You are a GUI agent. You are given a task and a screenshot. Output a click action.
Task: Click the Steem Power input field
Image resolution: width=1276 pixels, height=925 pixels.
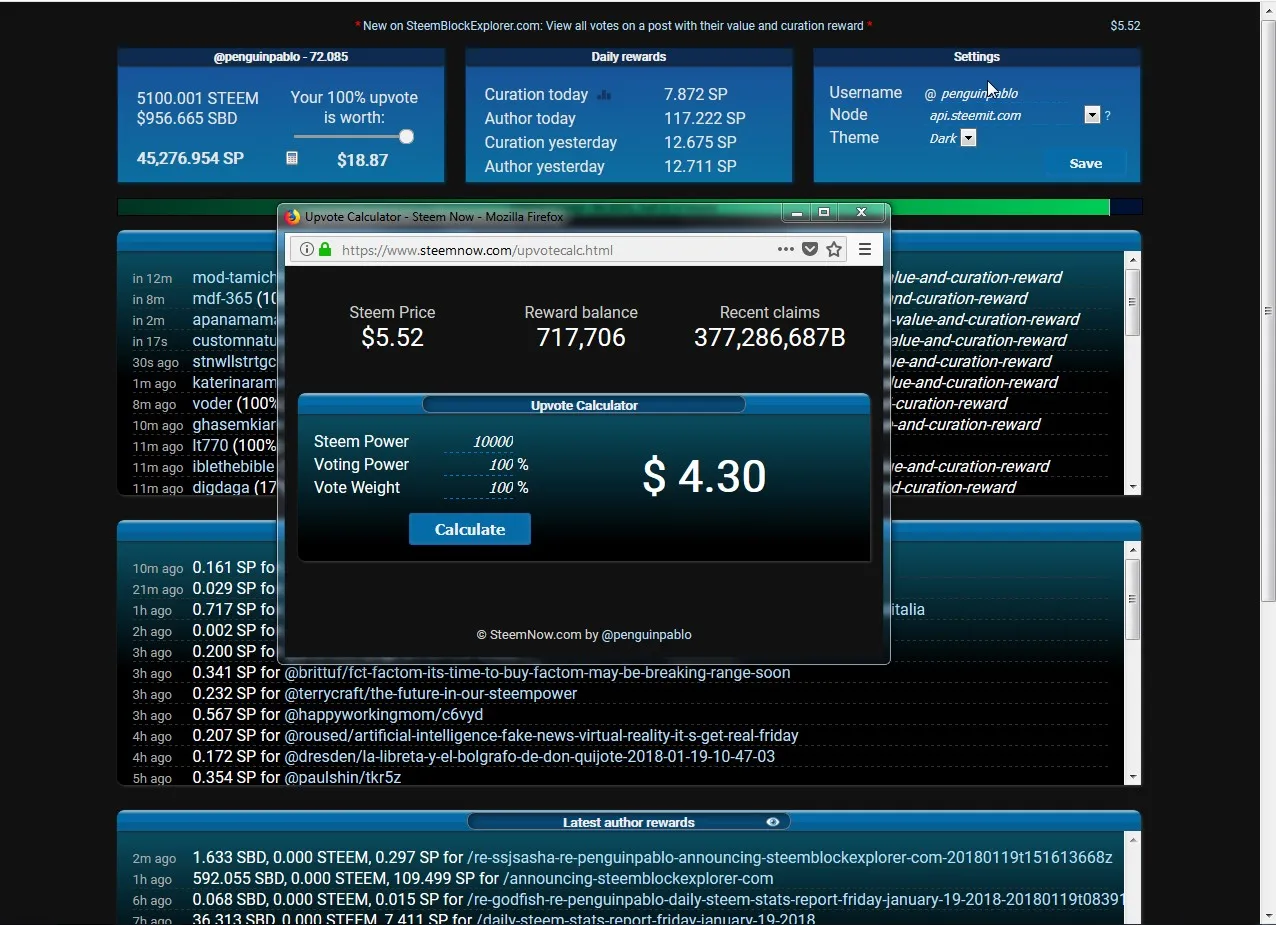(479, 442)
